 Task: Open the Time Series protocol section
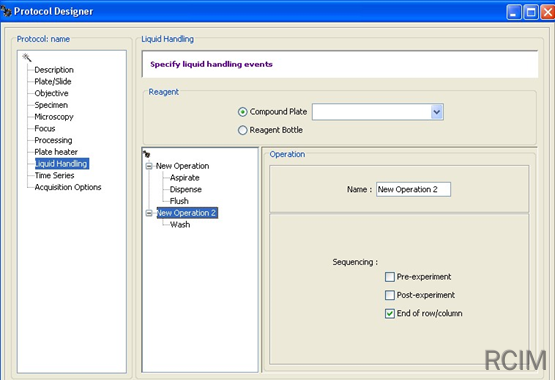(55, 175)
